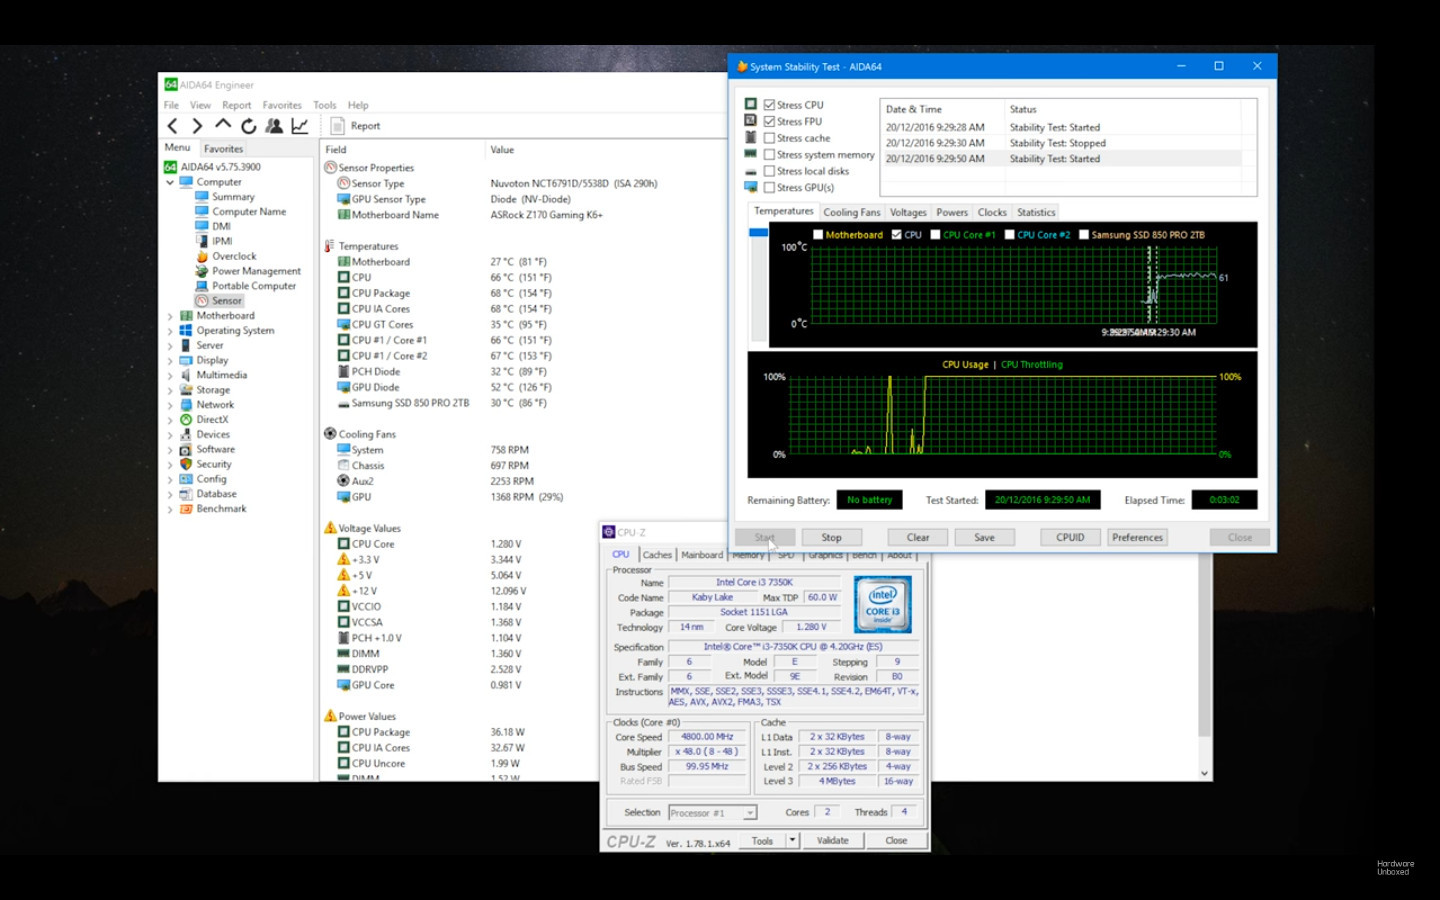Click the DMI tree item
This screenshot has width=1440, height=900.
click(x=221, y=227)
